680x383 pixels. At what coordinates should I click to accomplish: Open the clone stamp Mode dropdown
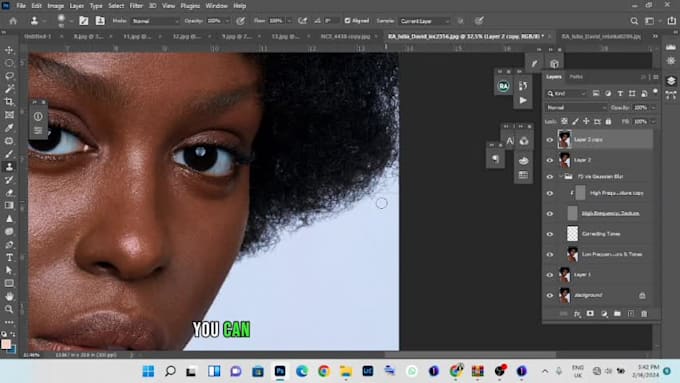pyautogui.click(x=155, y=21)
